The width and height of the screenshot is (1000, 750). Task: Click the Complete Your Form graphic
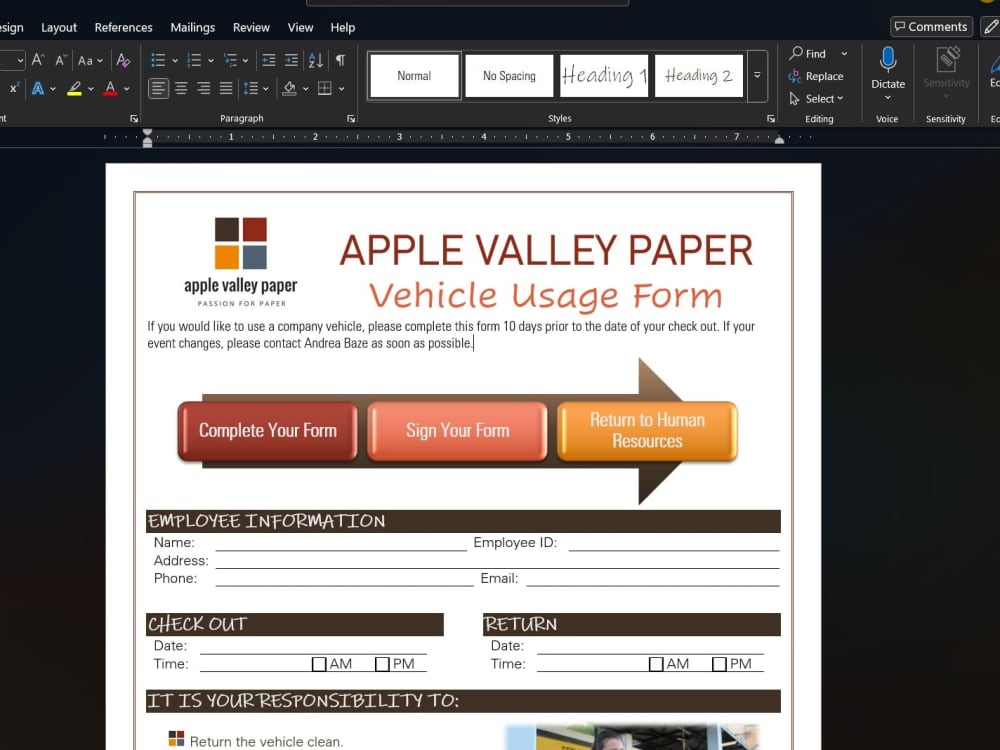pyautogui.click(x=268, y=431)
